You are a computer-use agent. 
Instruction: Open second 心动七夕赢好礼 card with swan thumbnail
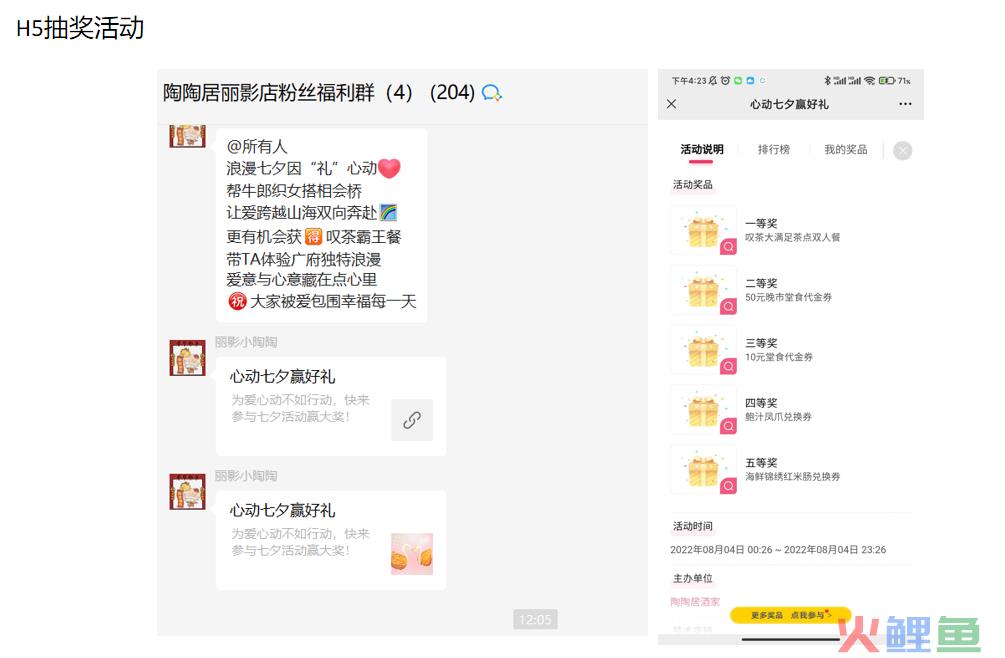coord(331,540)
